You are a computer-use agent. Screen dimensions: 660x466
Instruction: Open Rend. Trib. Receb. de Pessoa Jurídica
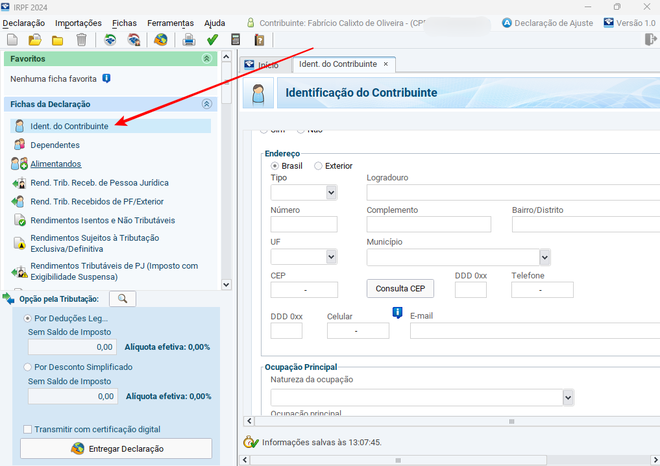click(x=99, y=183)
